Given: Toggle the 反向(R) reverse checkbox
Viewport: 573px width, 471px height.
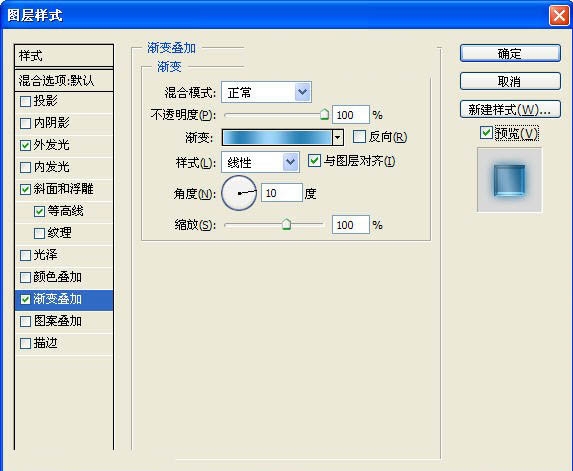Looking at the screenshot, I should (359, 137).
